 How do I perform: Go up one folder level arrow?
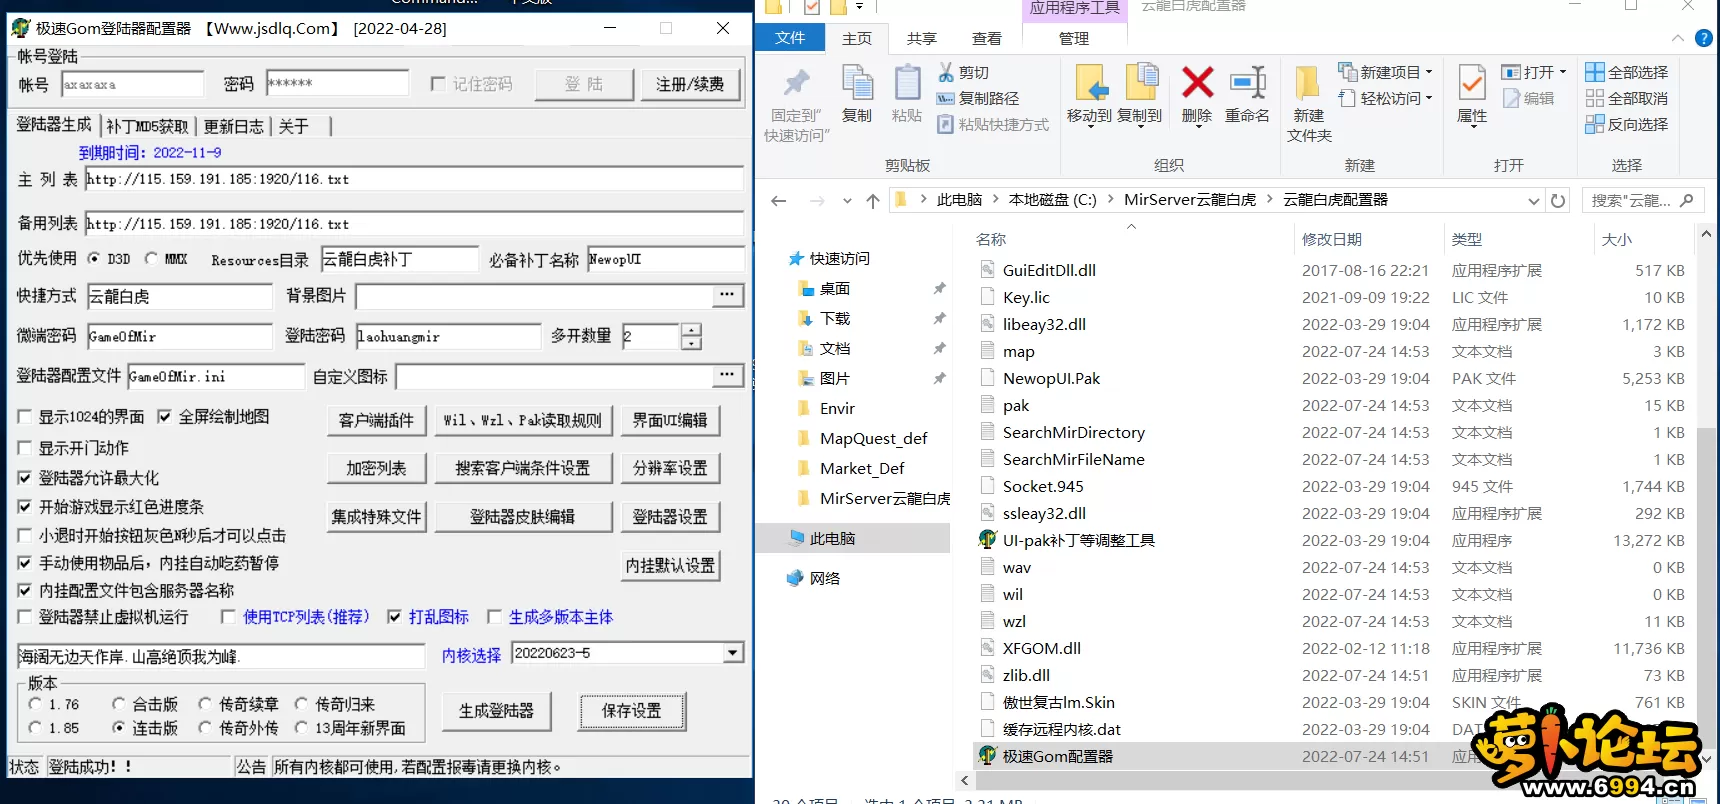pyautogui.click(x=873, y=201)
